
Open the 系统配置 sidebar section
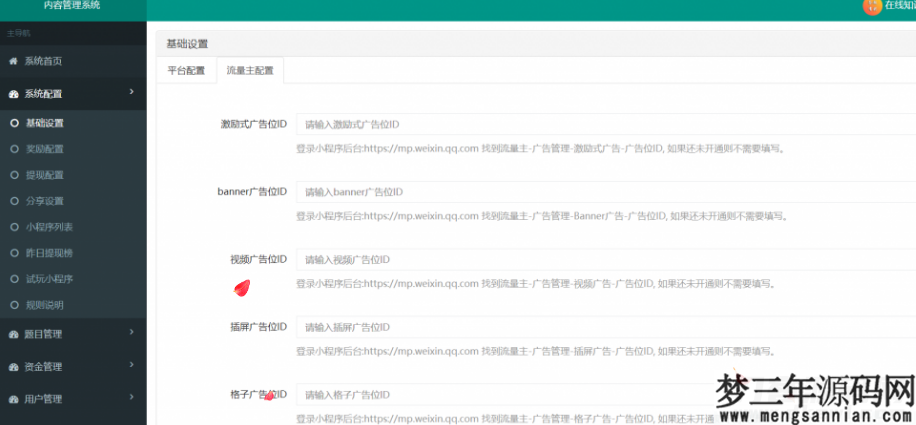(x=73, y=94)
